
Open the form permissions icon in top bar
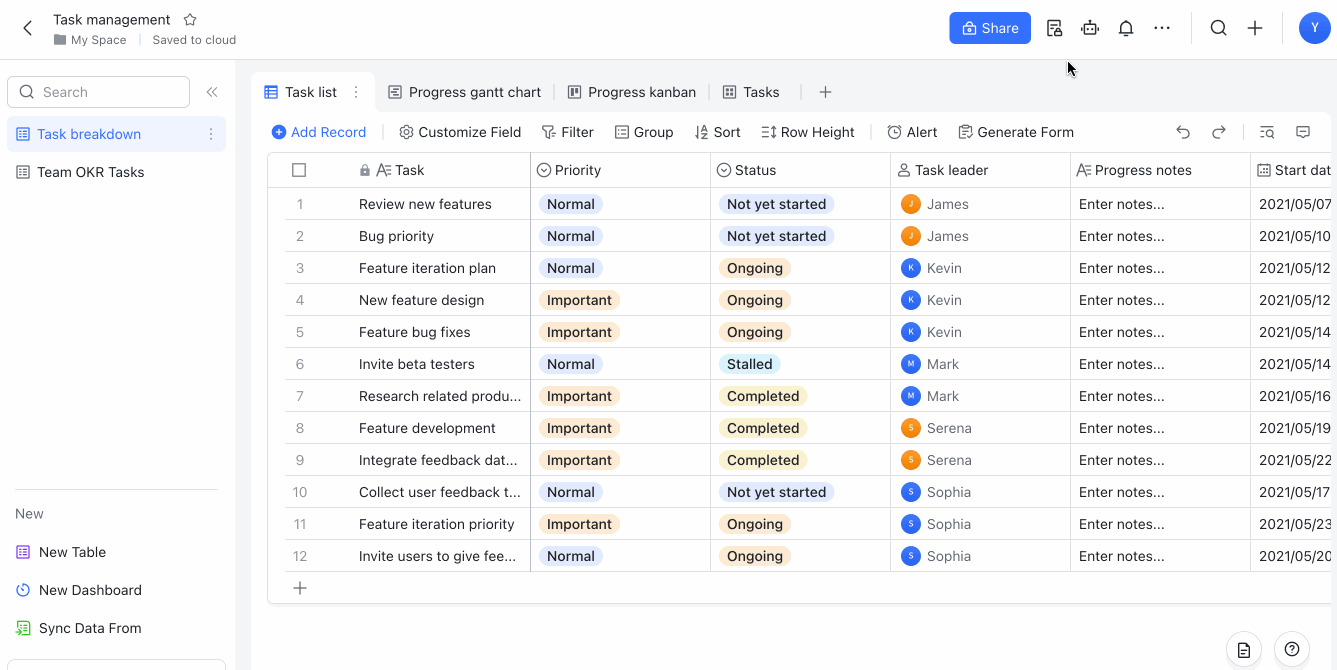point(1054,28)
